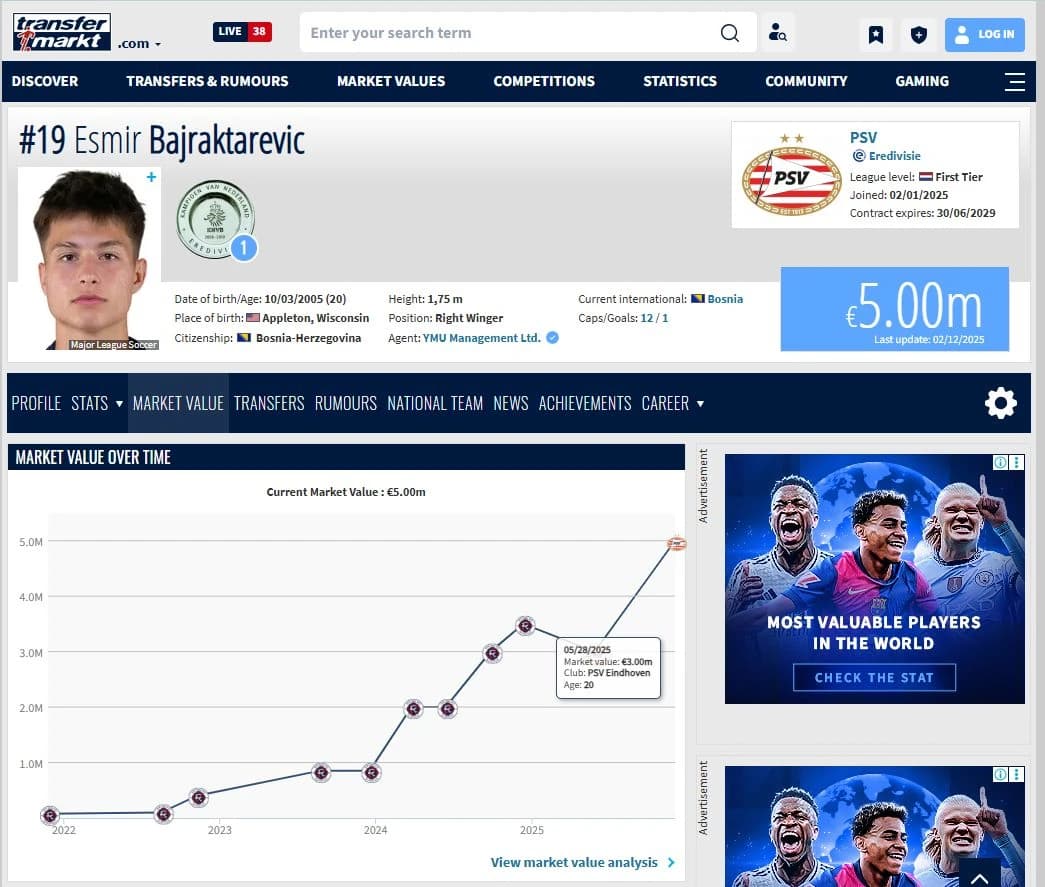Open top ad options dots icon
This screenshot has height=887, width=1045.
(1016, 462)
